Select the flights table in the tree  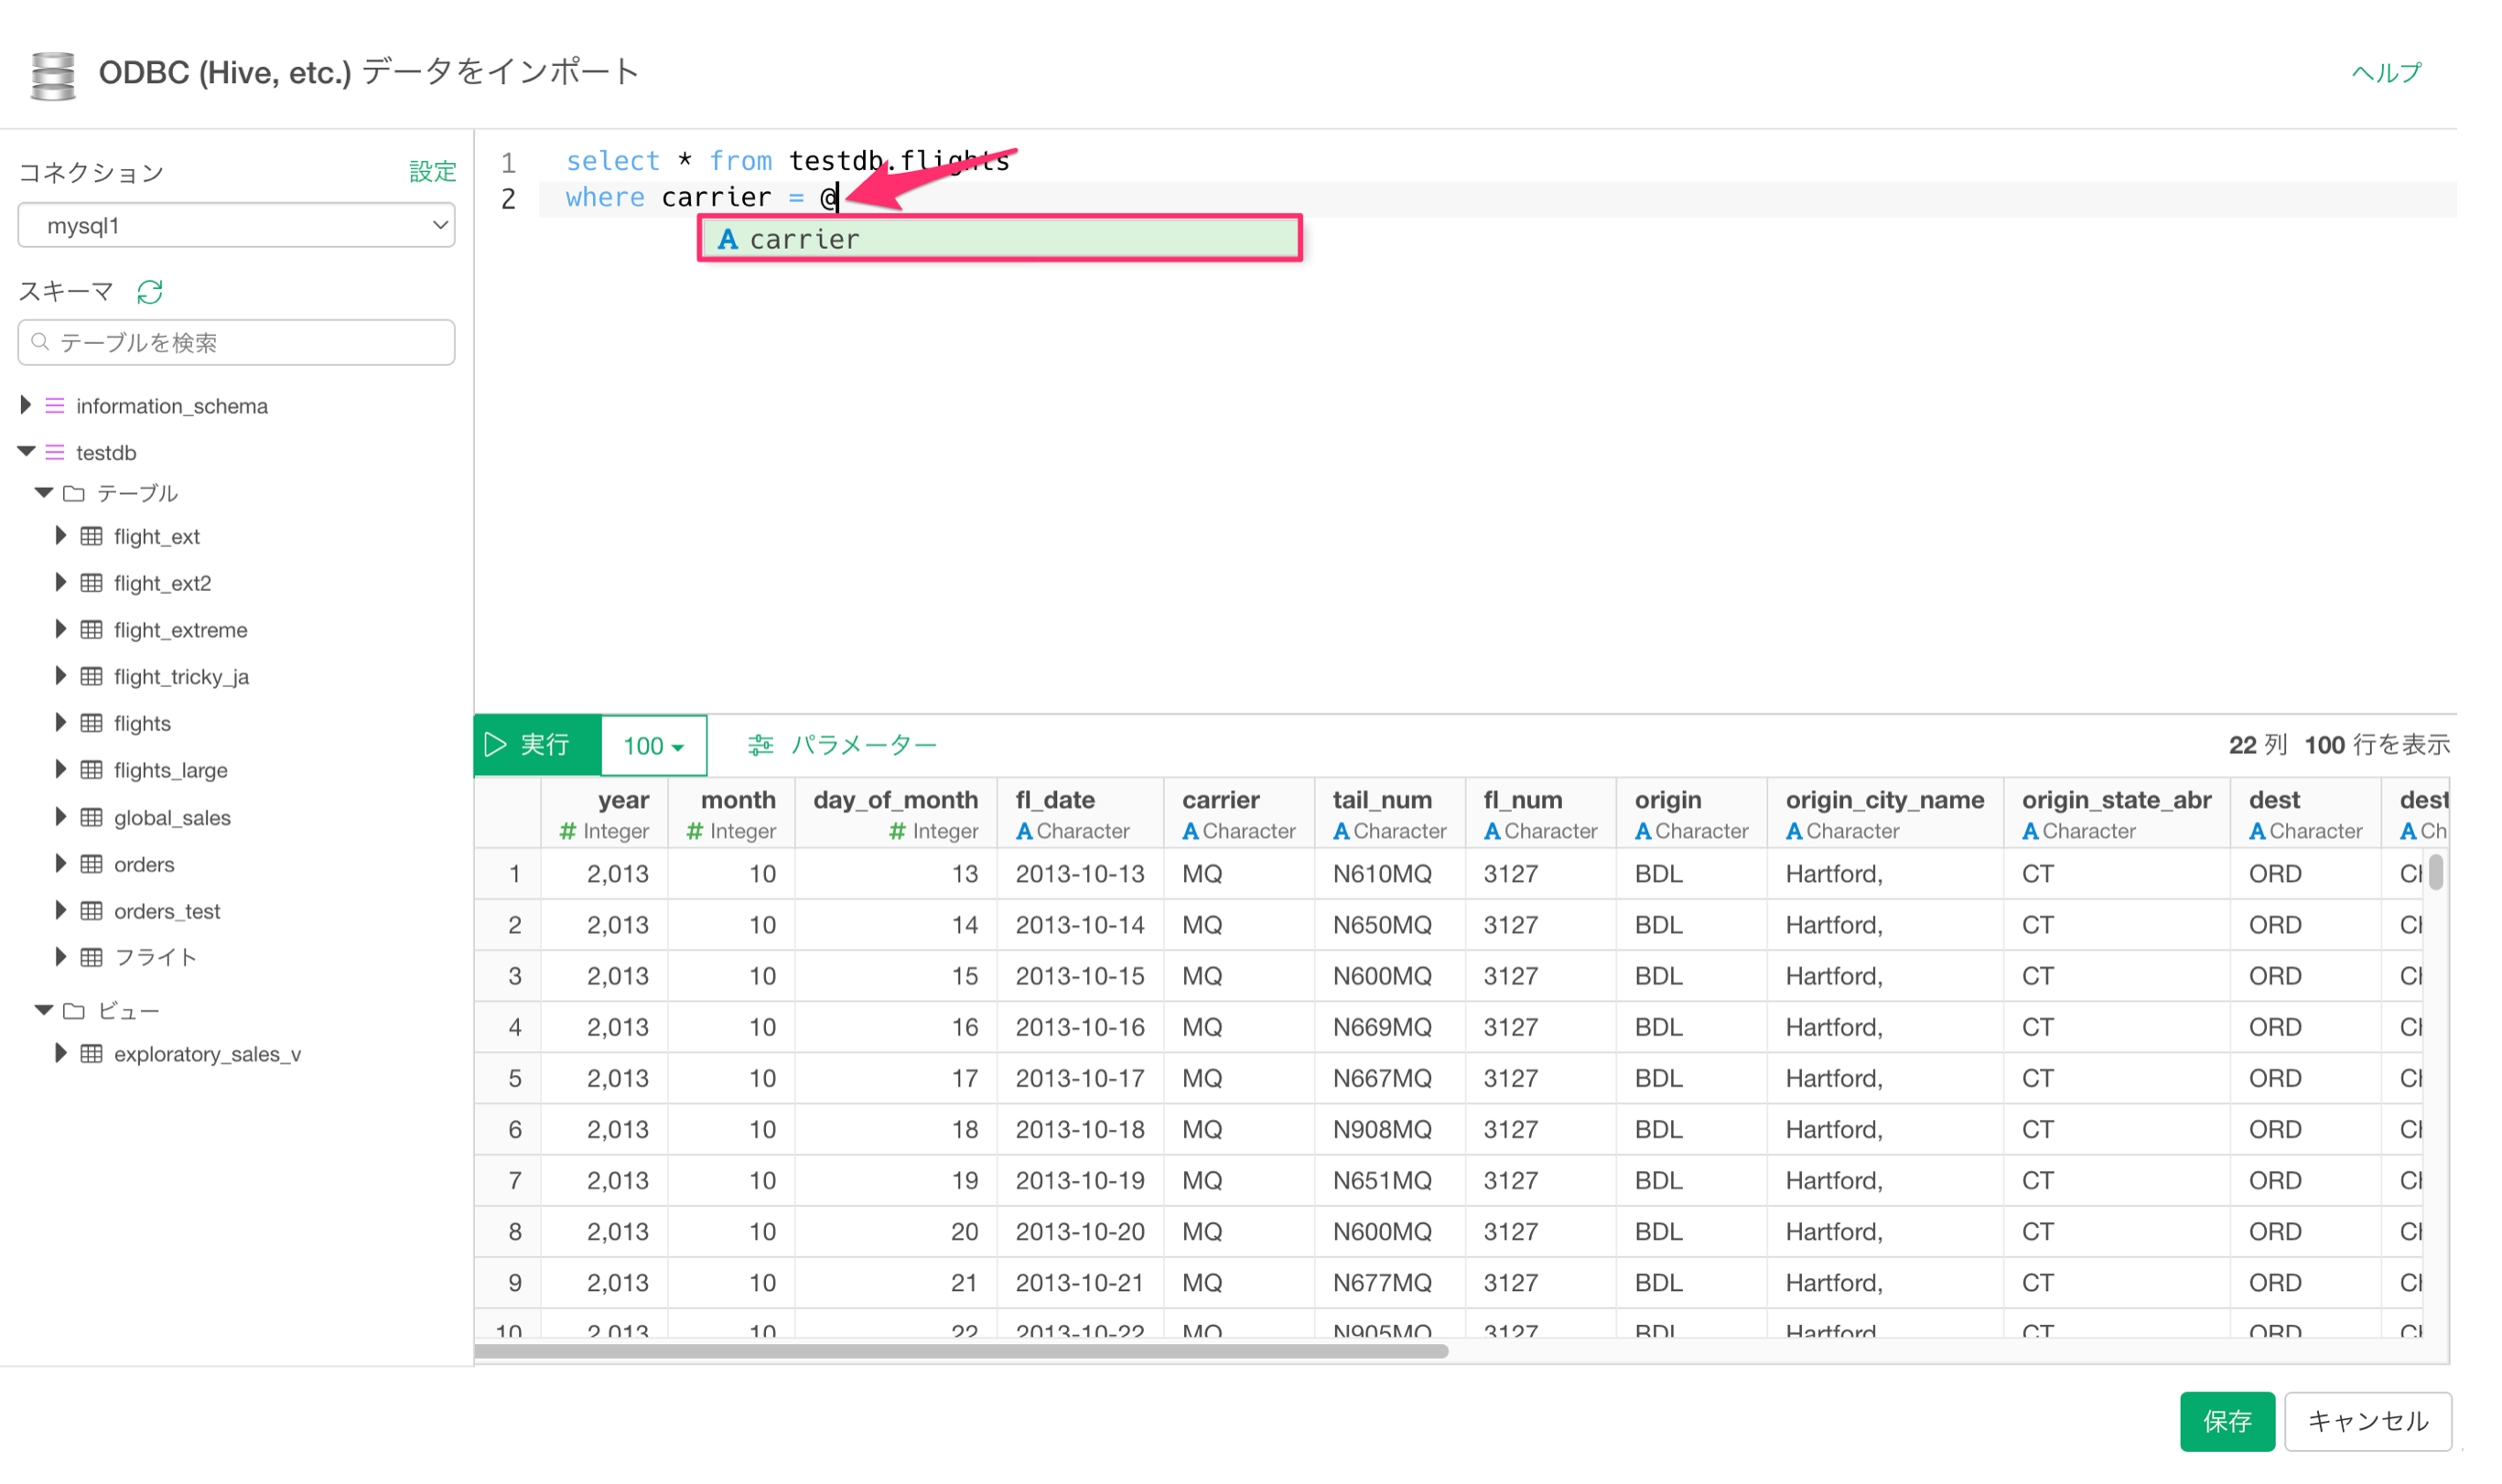tap(142, 723)
